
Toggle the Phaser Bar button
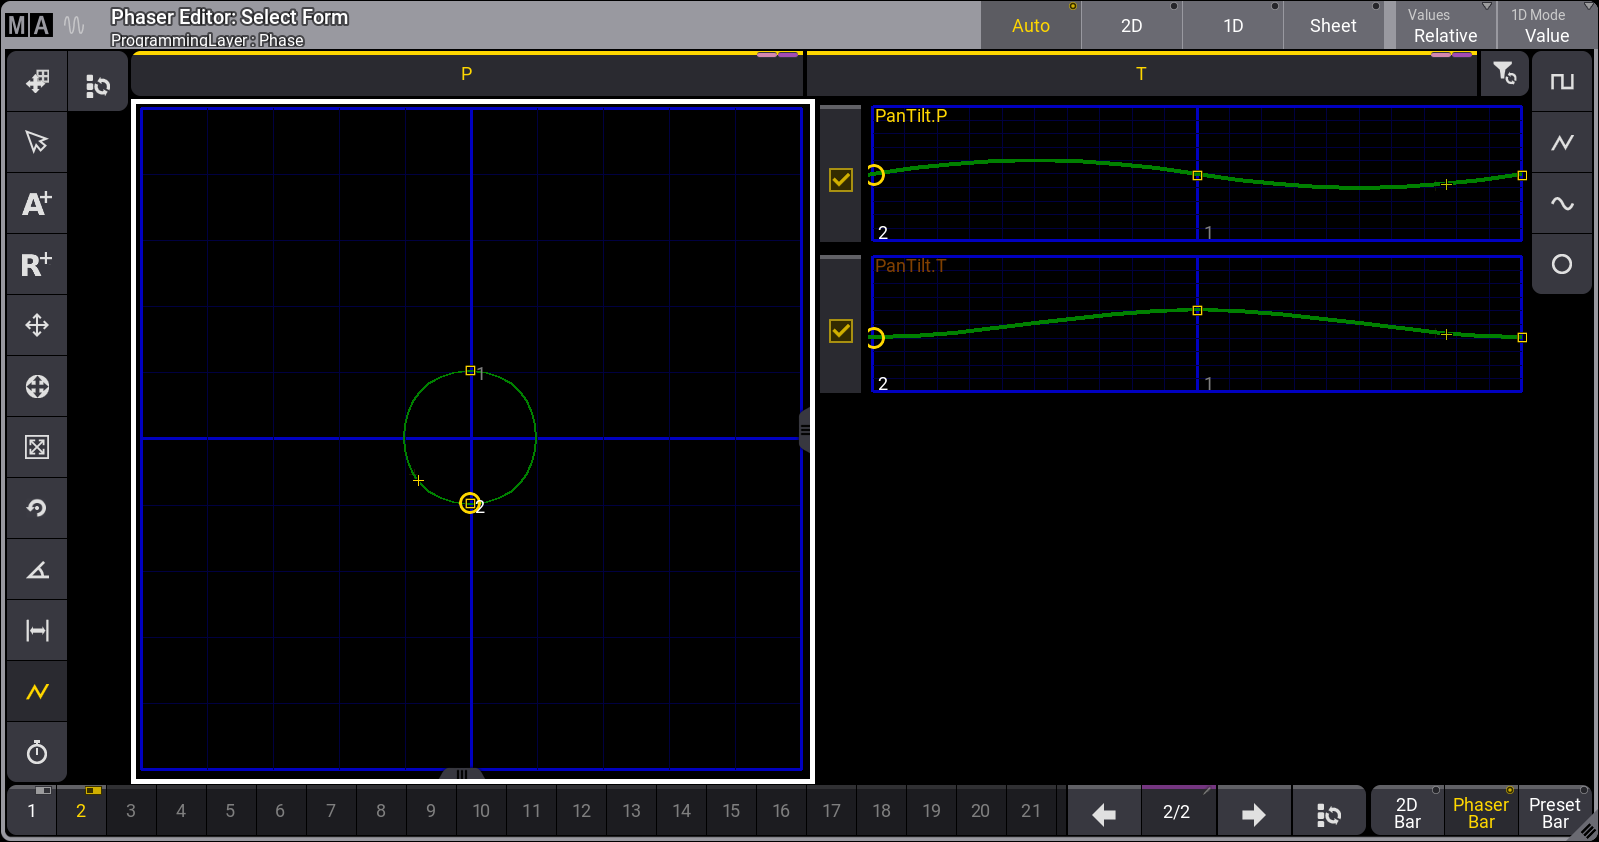pyautogui.click(x=1480, y=812)
